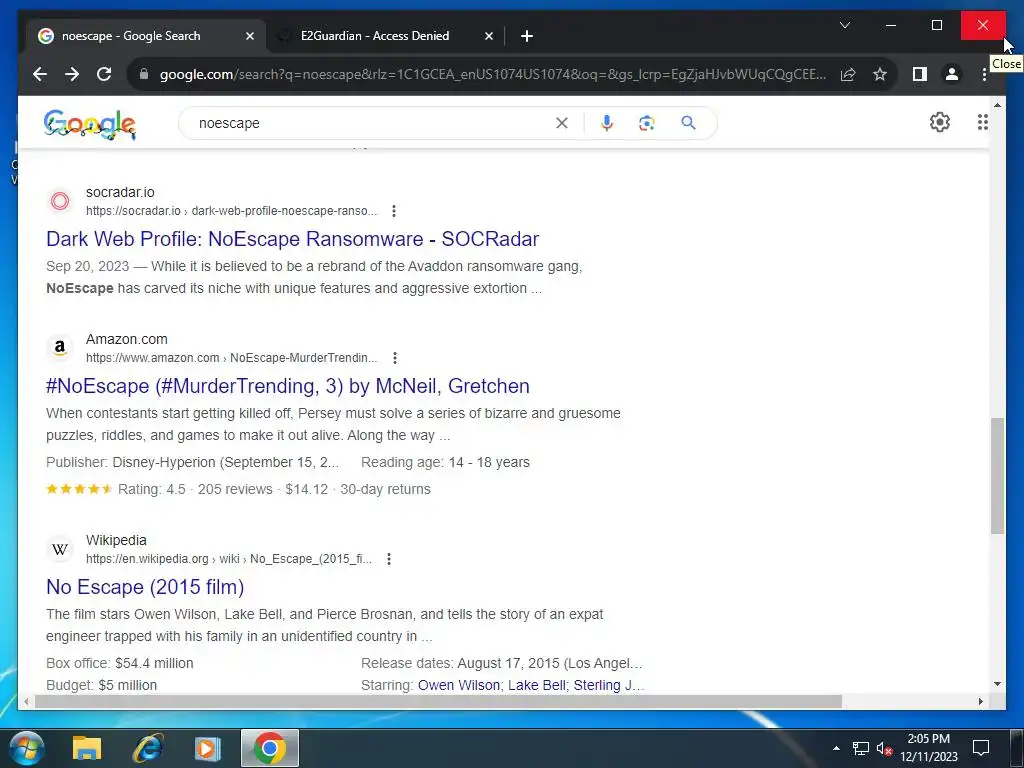Share this page from the address bar

pos(848,74)
